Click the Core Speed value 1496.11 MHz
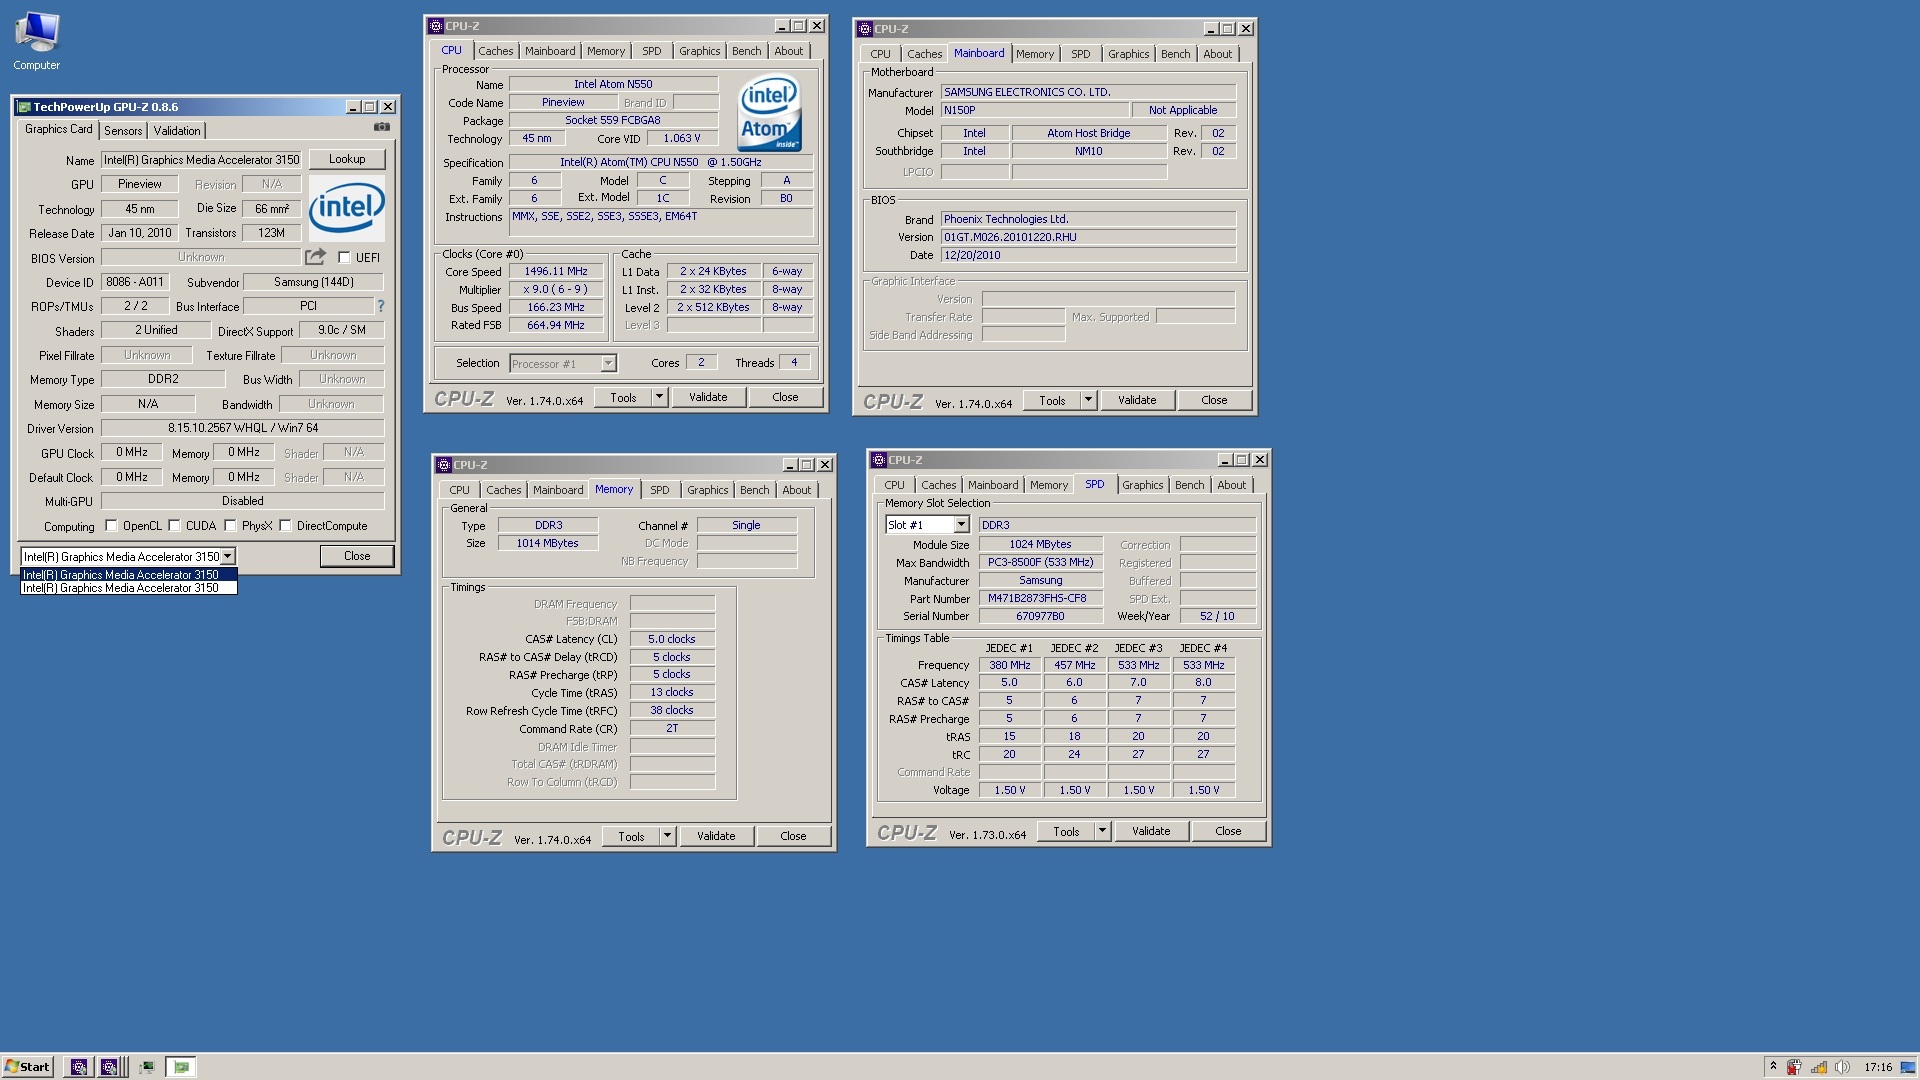Image resolution: width=1920 pixels, height=1080 pixels. [556, 272]
